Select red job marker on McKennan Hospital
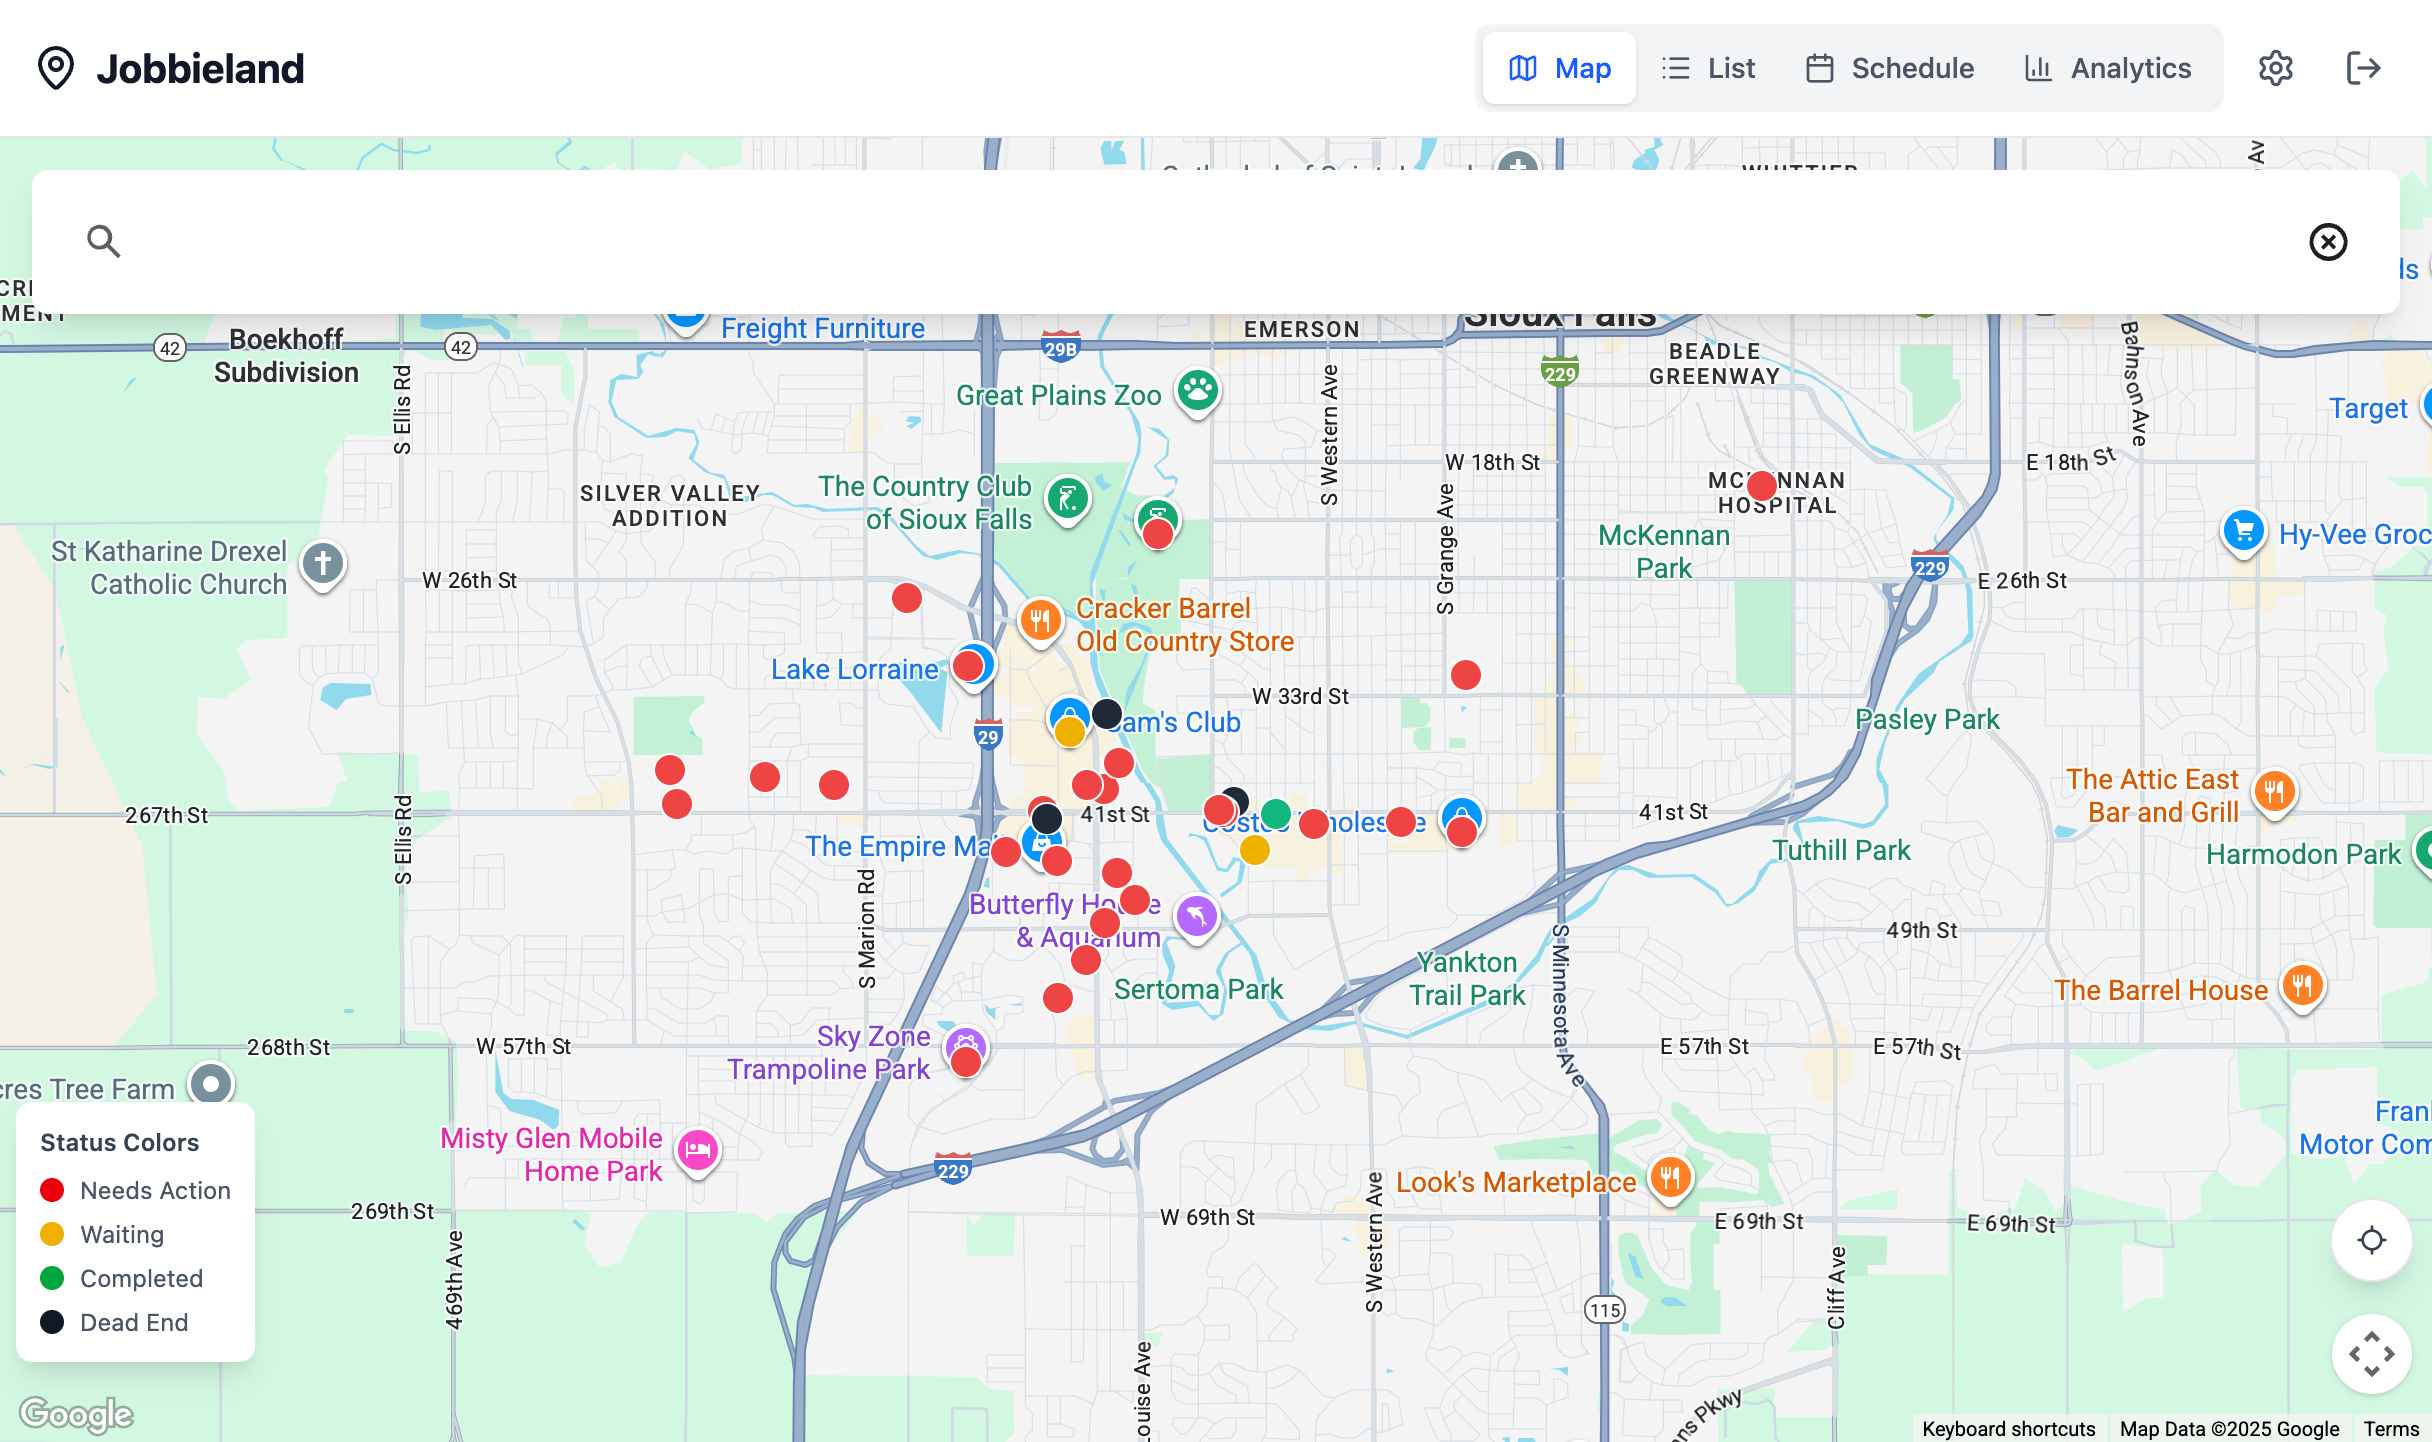 [1761, 486]
